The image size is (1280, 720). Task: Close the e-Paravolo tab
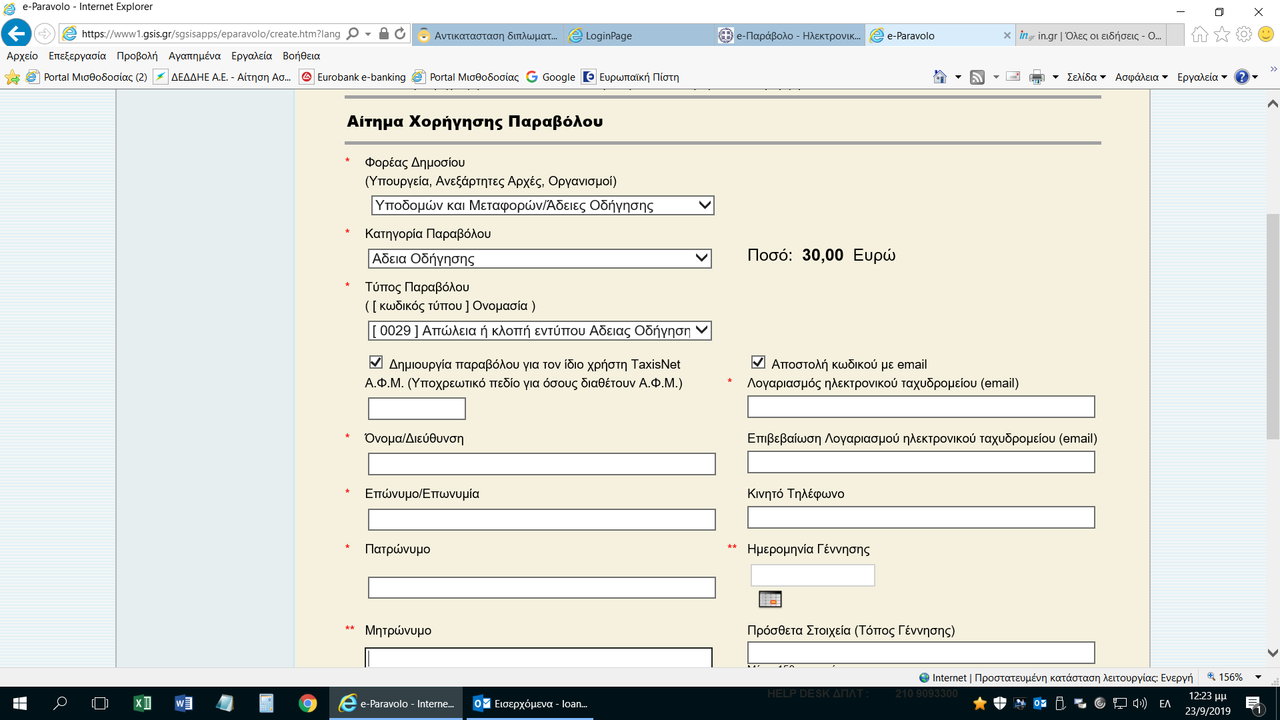pyautogui.click(x=1007, y=35)
